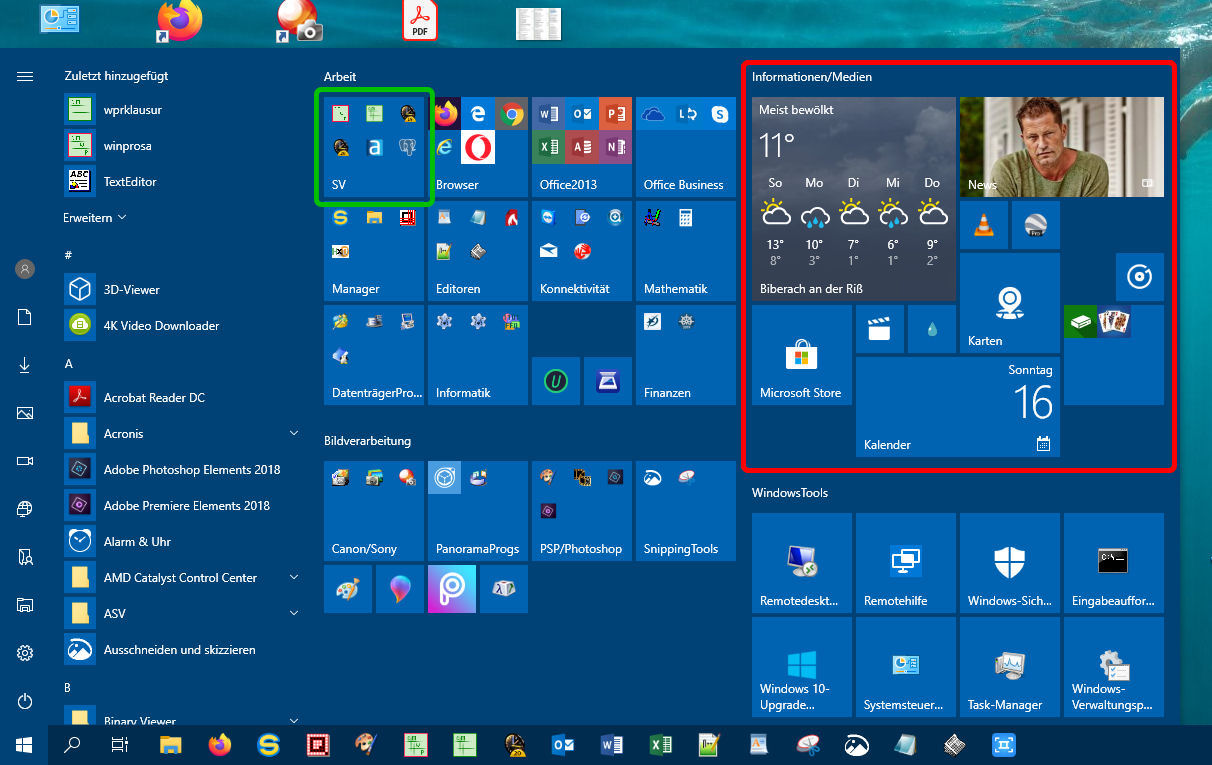Open the Microsoft Store tile
This screenshot has width=1212, height=765.
click(801, 355)
